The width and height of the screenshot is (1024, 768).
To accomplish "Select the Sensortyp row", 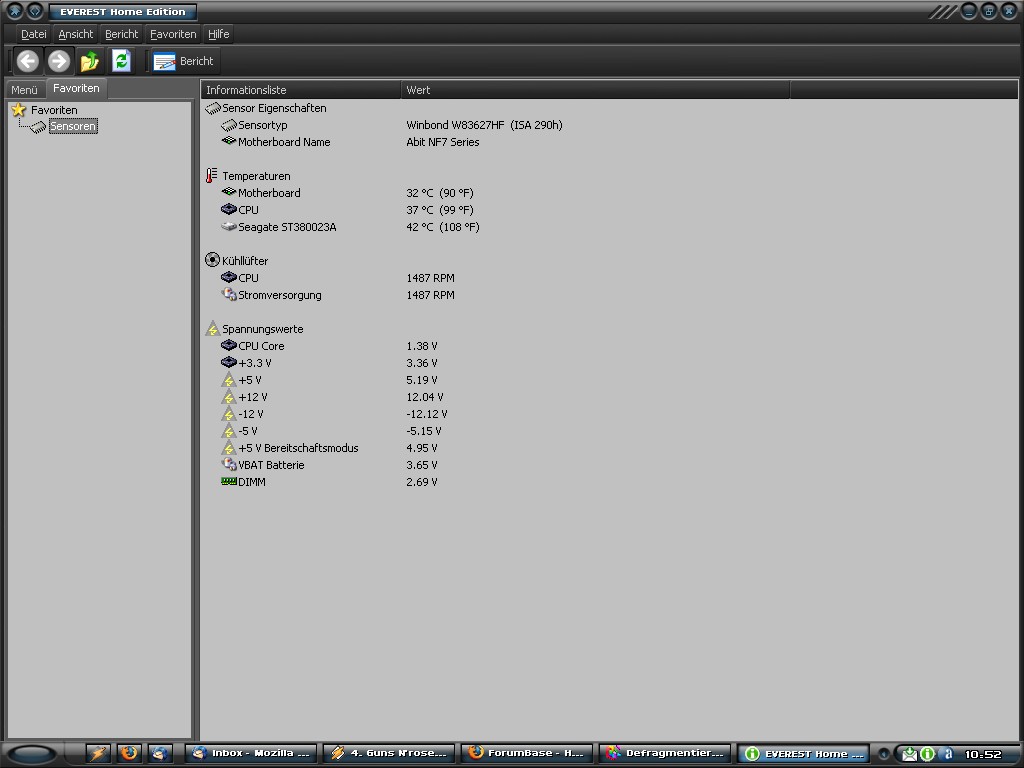I will pos(263,125).
